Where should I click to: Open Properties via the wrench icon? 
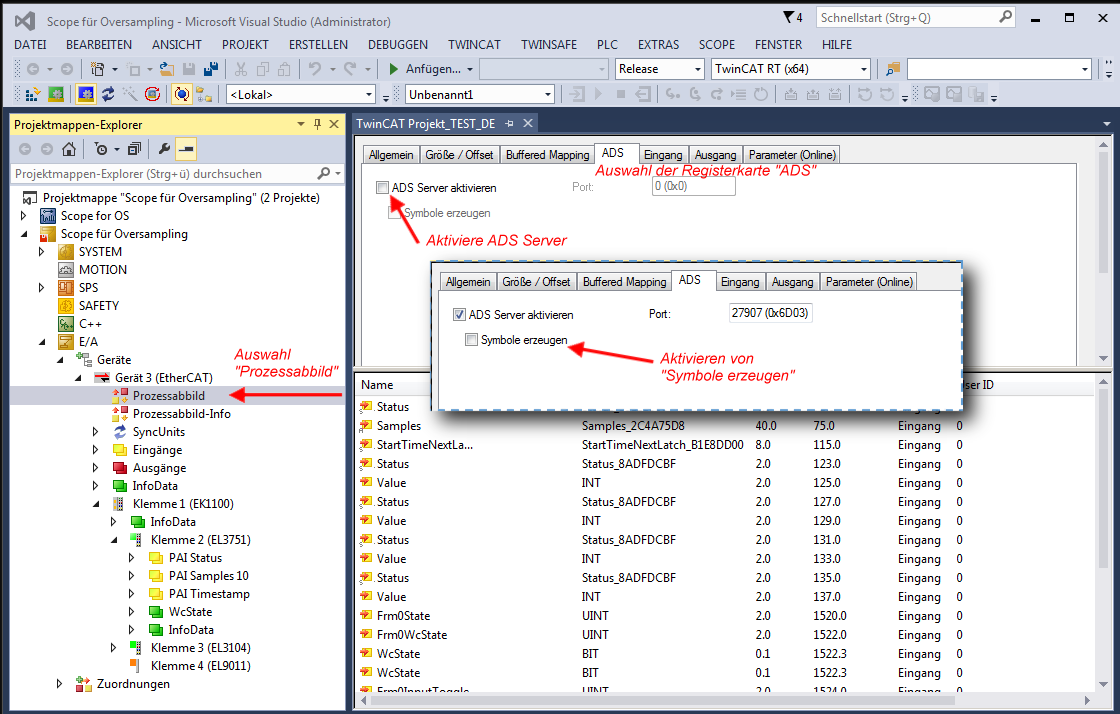click(x=164, y=149)
